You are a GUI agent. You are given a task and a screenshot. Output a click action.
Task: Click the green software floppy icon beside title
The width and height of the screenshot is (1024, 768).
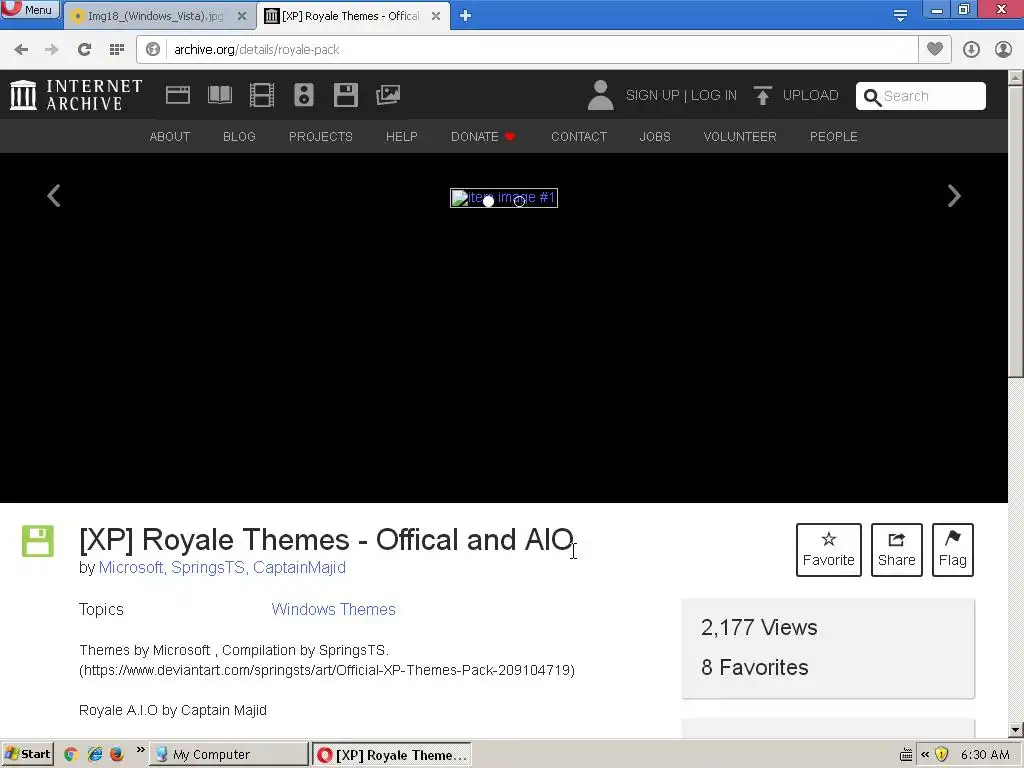38,541
